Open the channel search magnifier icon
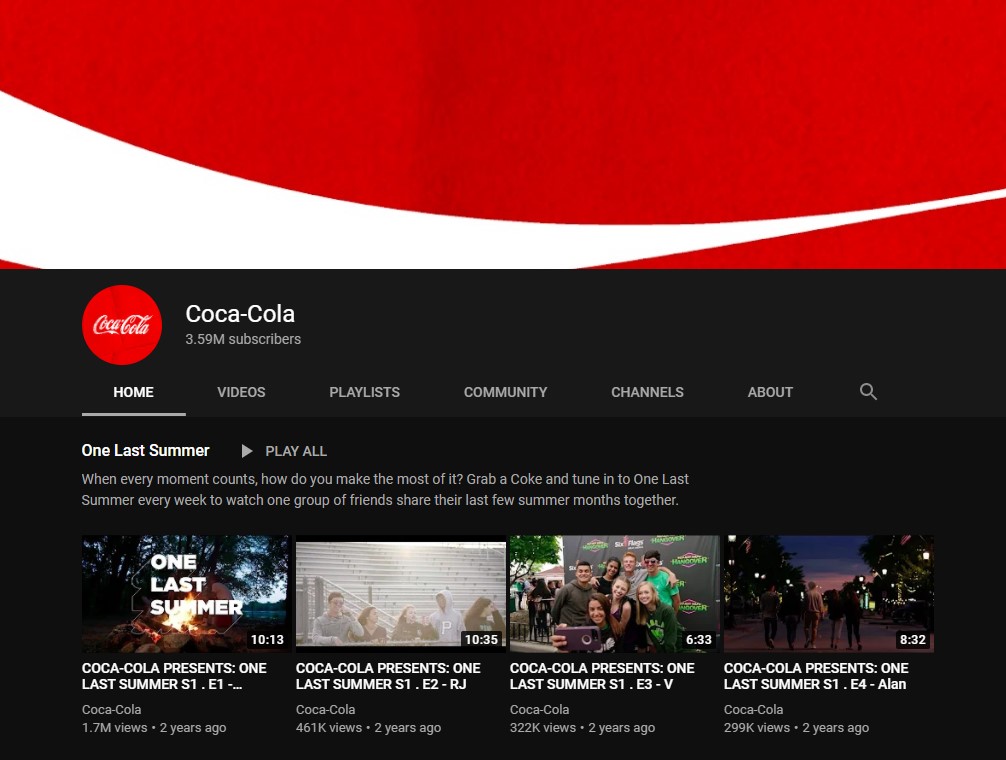This screenshot has width=1006, height=760. click(868, 392)
